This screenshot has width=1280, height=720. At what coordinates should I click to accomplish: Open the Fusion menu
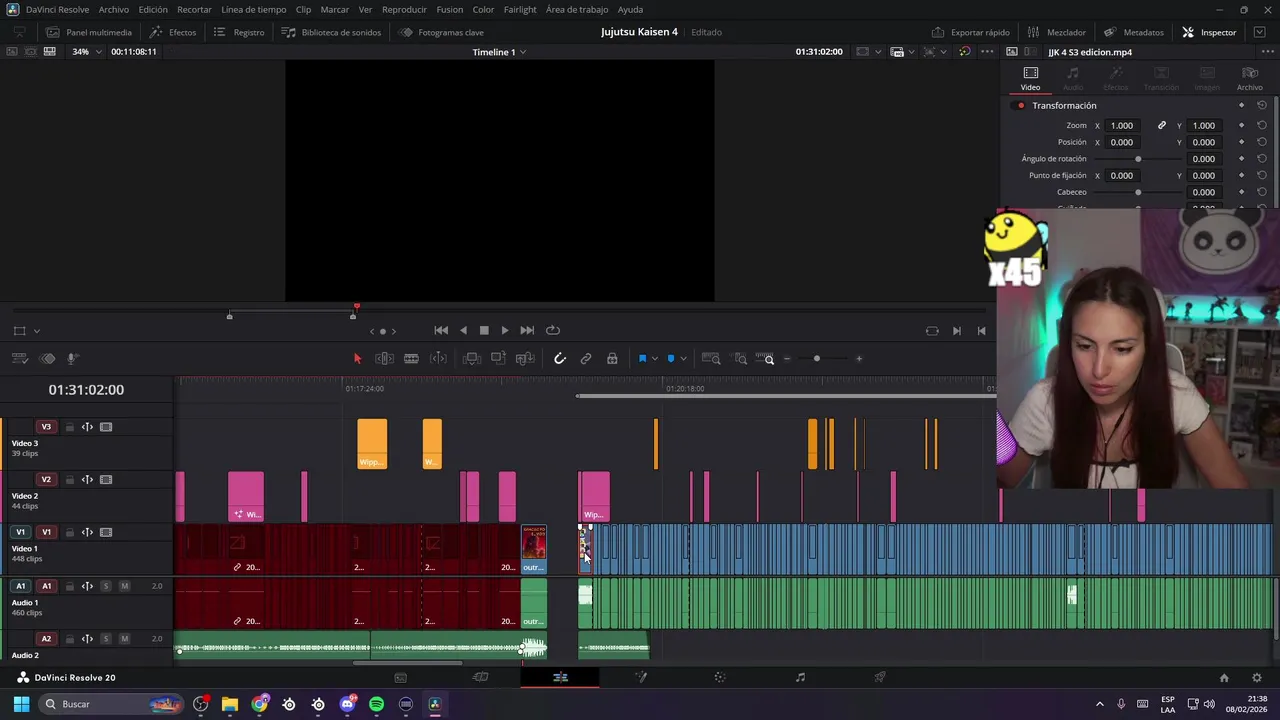450,9
